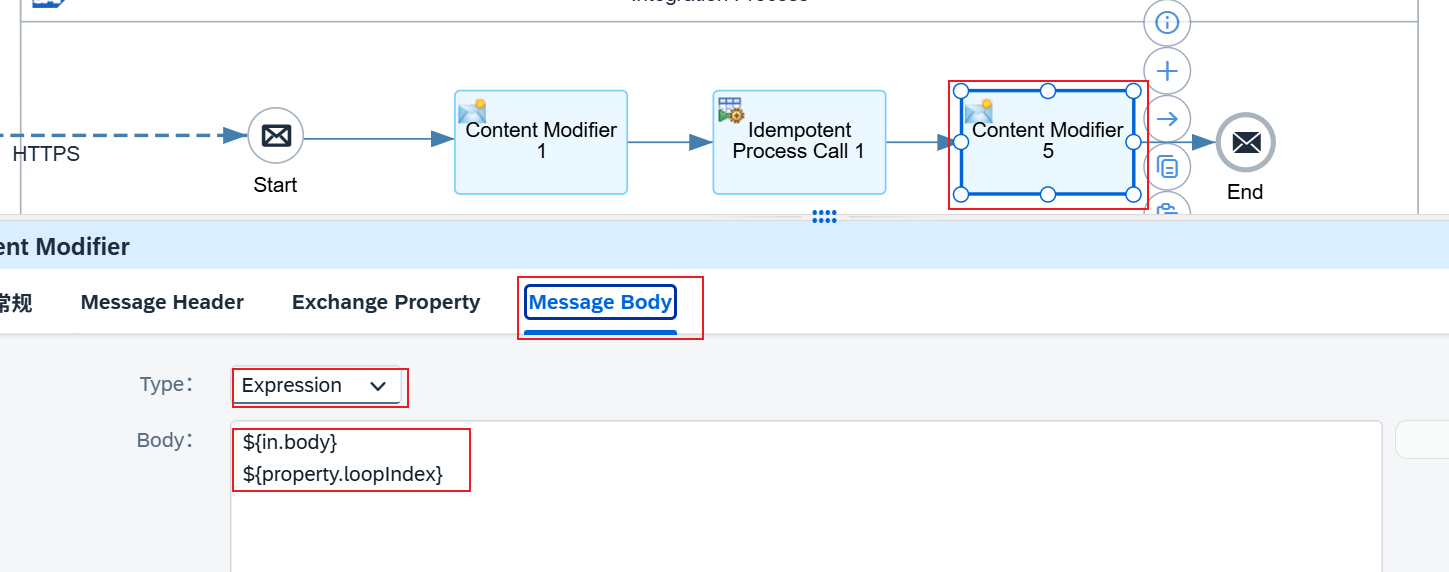
Task: Click the Start message event icon
Action: coord(275,135)
